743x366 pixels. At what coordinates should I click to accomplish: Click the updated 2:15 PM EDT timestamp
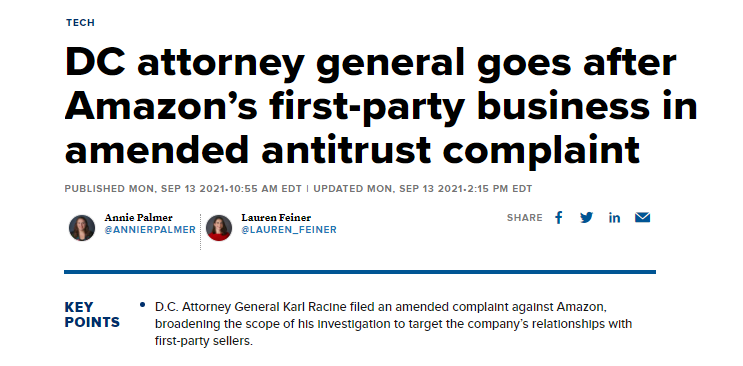[423, 189]
